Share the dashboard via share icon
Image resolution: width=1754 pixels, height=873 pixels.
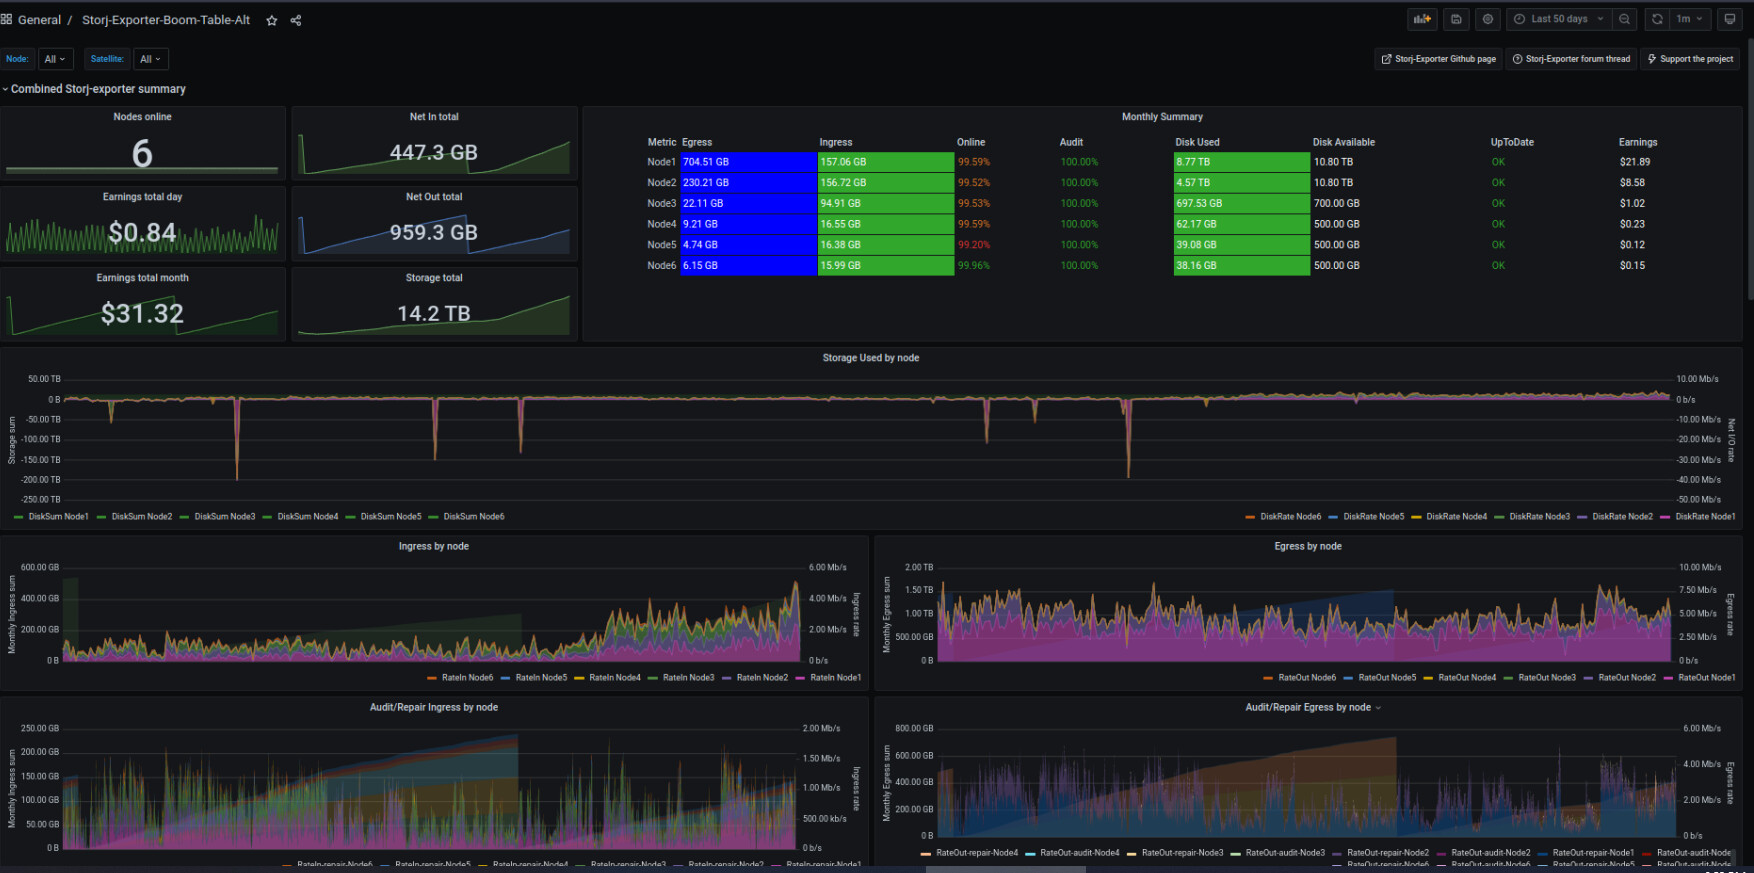point(296,20)
